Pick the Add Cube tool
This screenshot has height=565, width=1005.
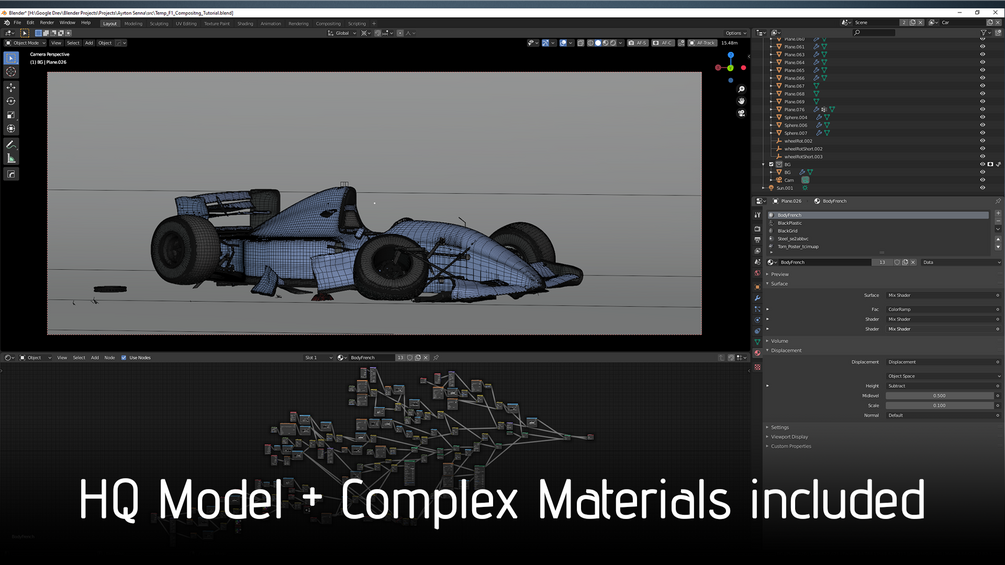pos(11,174)
